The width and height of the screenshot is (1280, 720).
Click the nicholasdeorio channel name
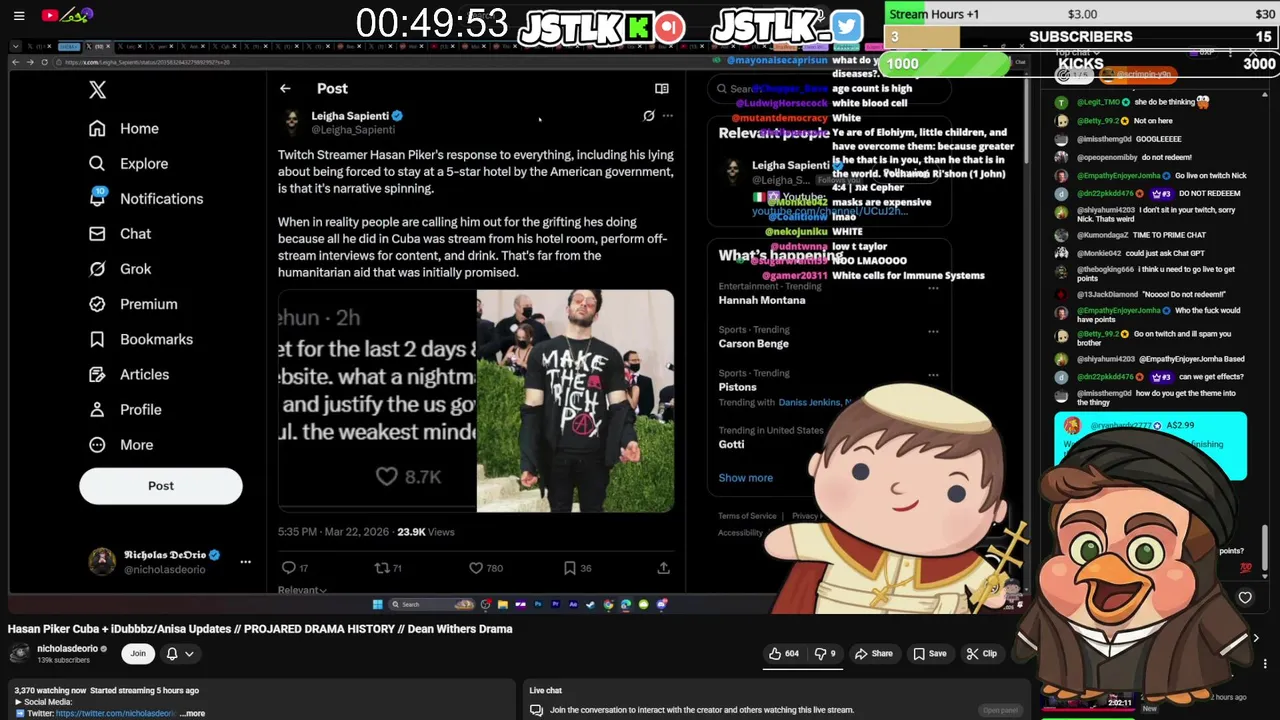67,649
